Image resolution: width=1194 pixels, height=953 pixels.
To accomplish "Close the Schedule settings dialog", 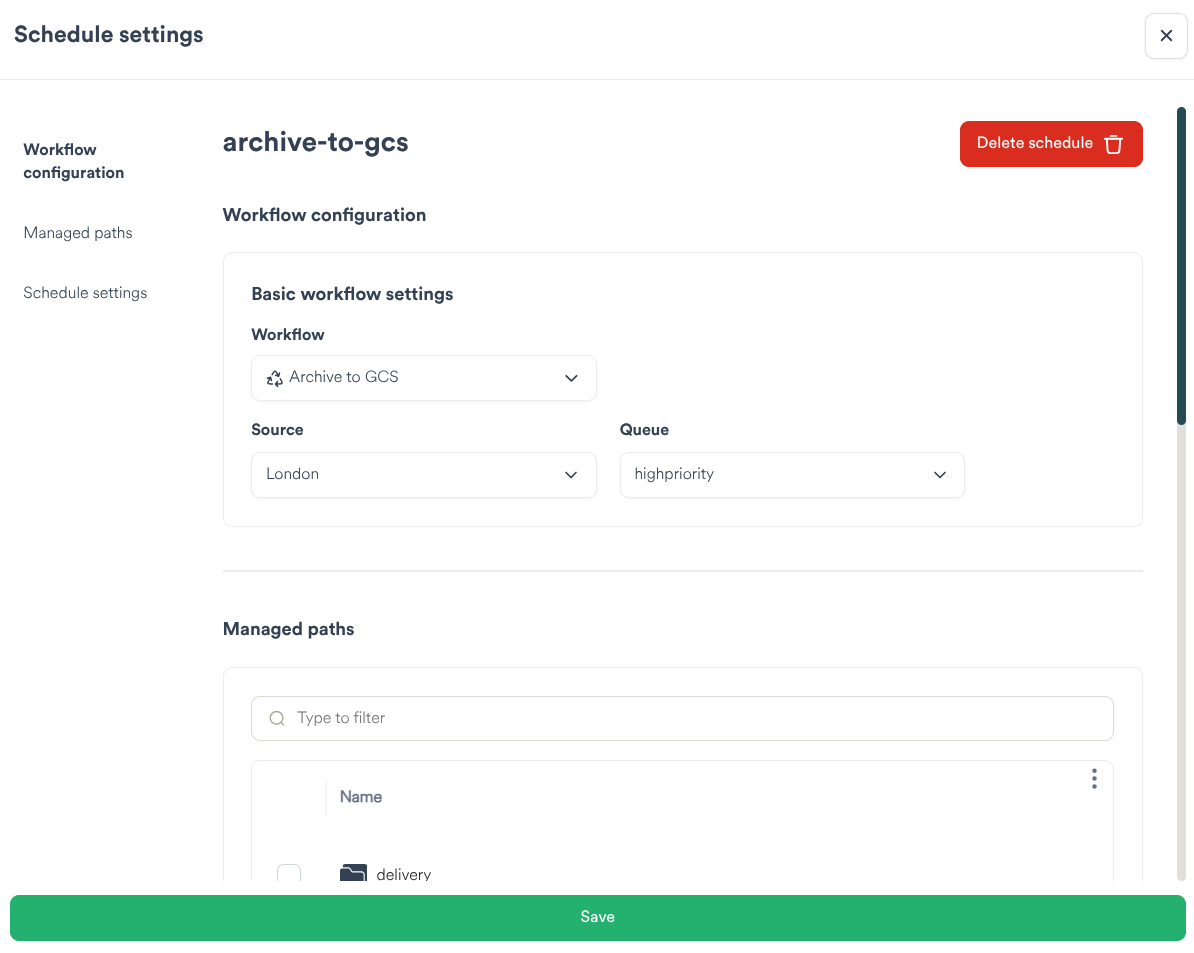I will [1166, 36].
